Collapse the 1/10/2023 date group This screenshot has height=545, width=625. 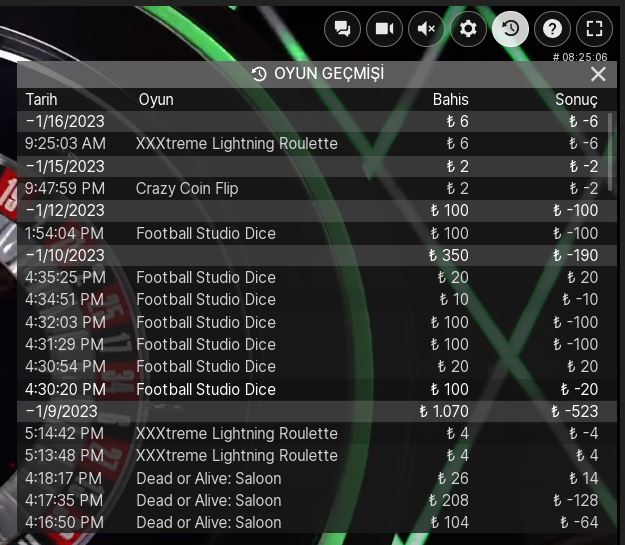point(317,256)
